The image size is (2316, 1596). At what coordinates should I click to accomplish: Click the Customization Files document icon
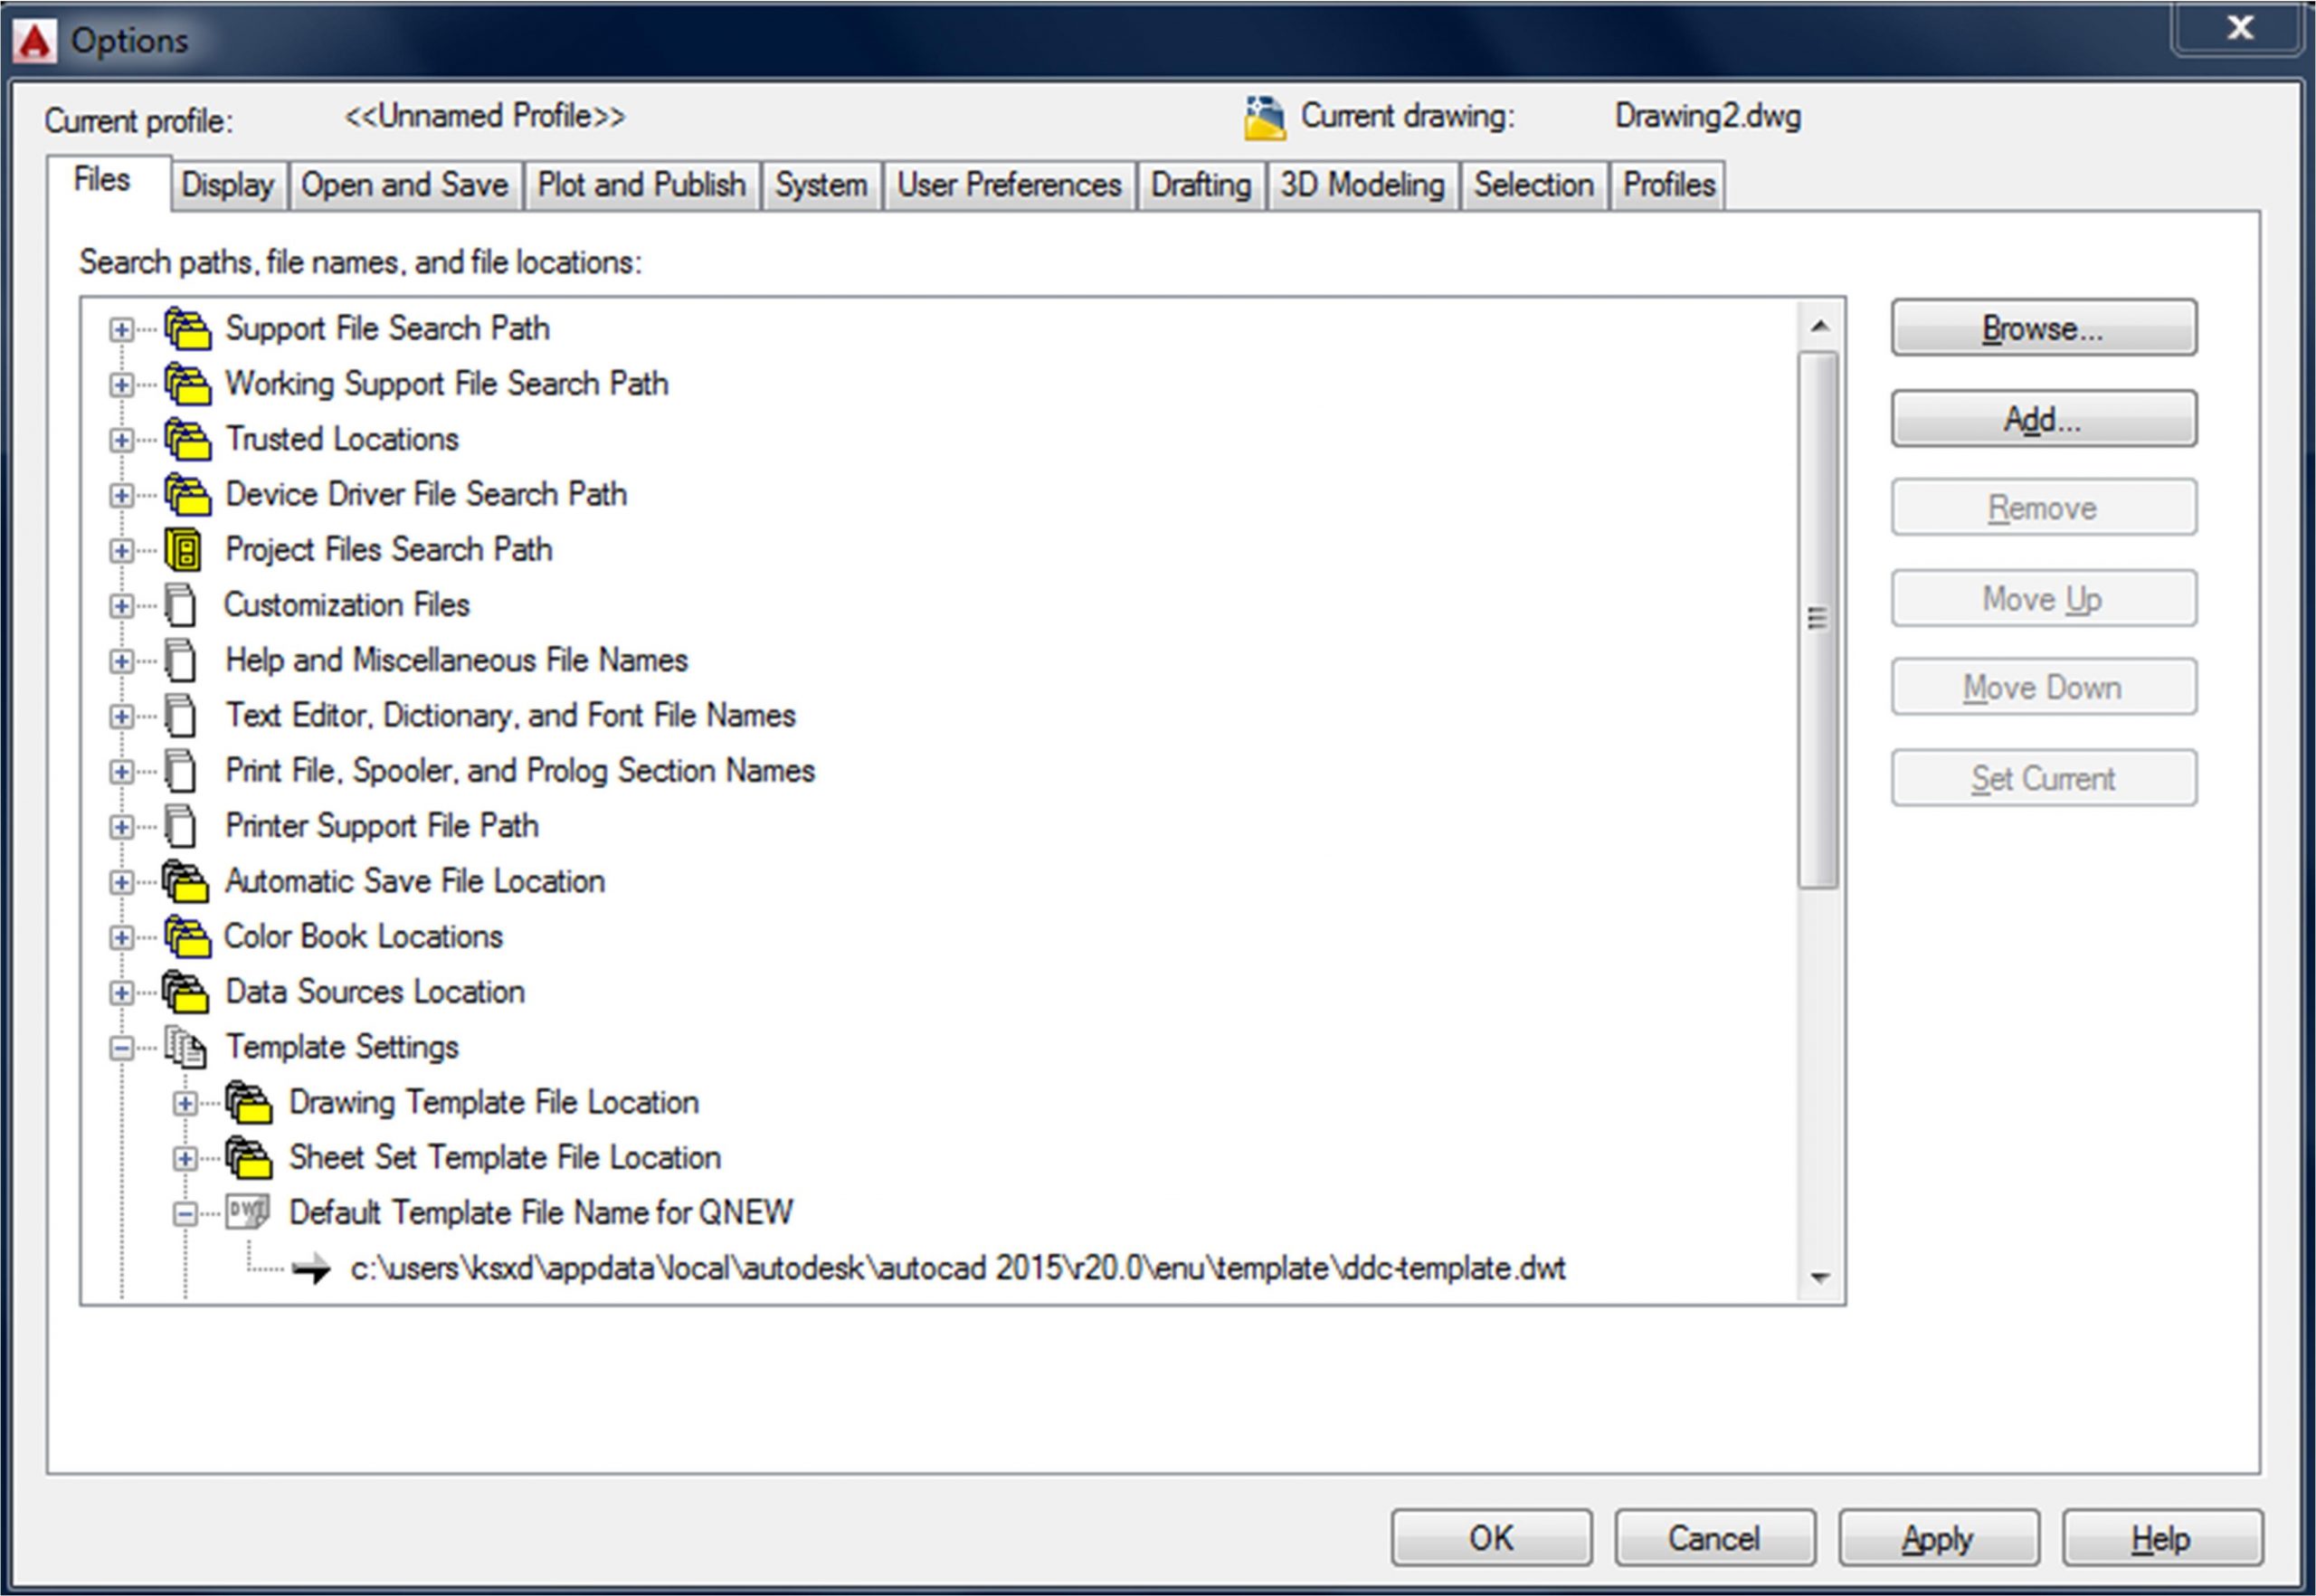pyautogui.click(x=181, y=605)
